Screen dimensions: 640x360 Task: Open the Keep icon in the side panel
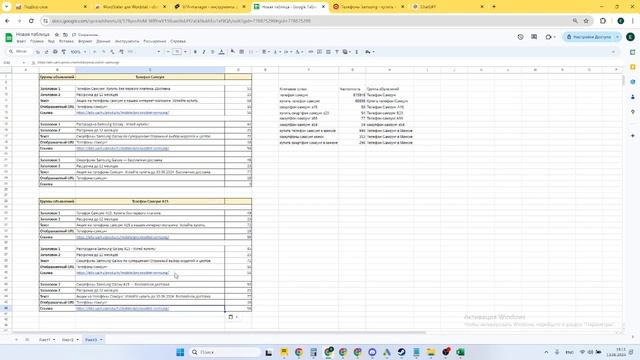633,67
